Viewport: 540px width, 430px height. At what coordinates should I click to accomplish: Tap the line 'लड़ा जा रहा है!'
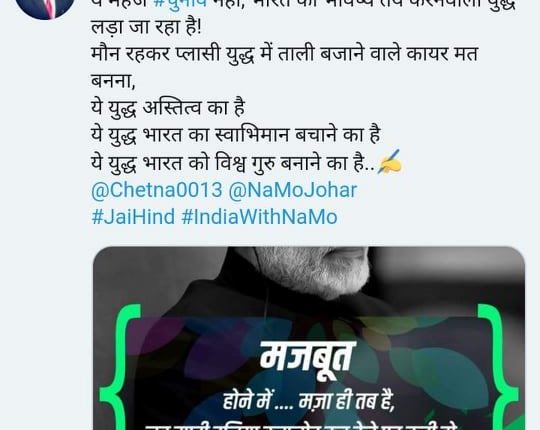pyautogui.click(x=146, y=27)
